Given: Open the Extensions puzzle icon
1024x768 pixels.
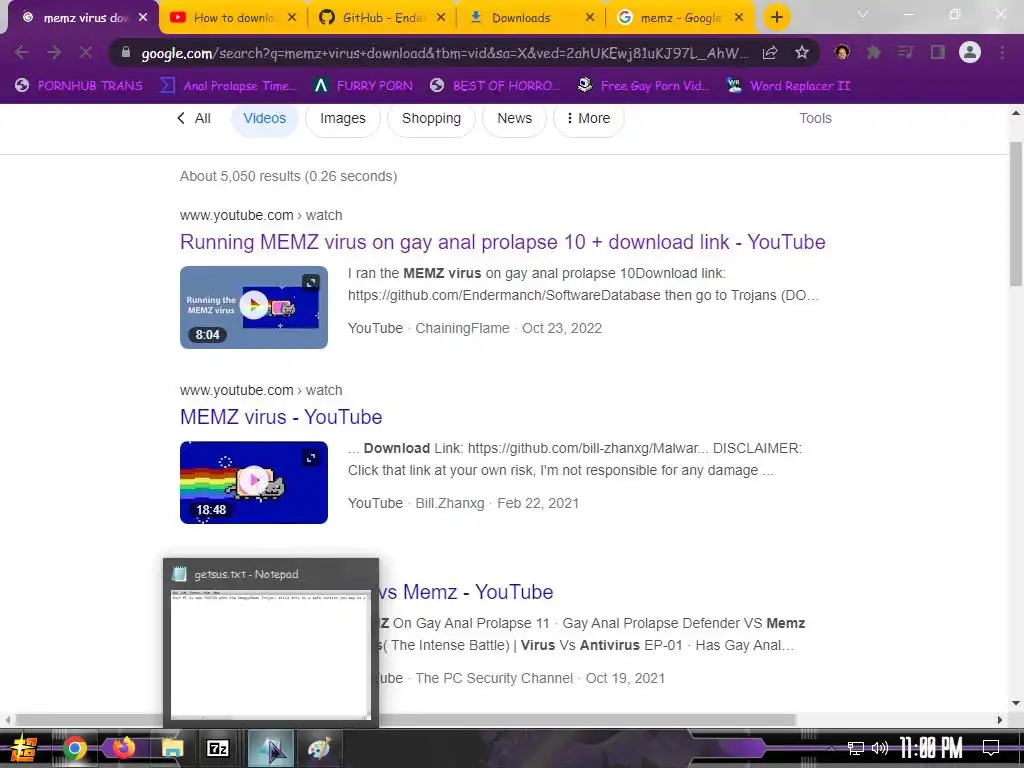Looking at the screenshot, I should [874, 52].
